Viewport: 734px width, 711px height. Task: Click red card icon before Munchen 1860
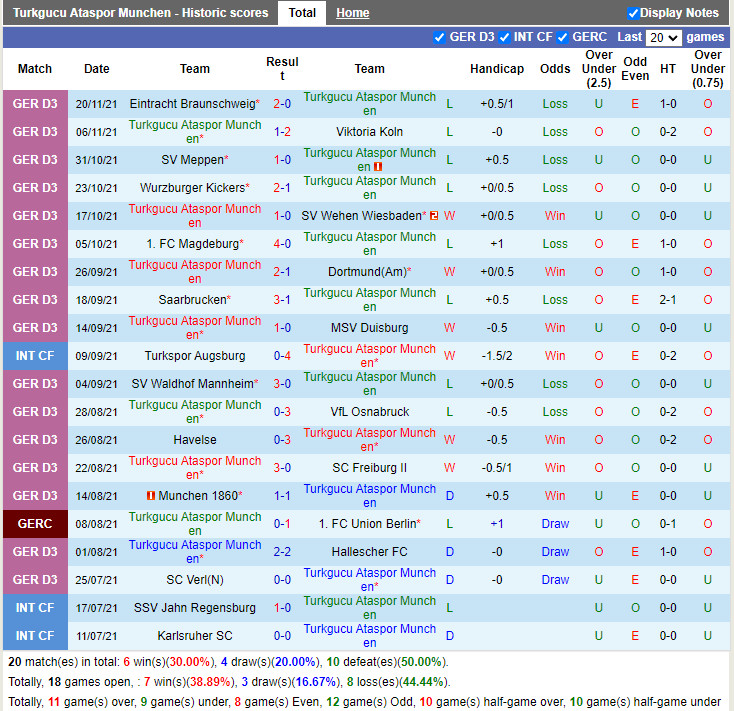pos(150,496)
